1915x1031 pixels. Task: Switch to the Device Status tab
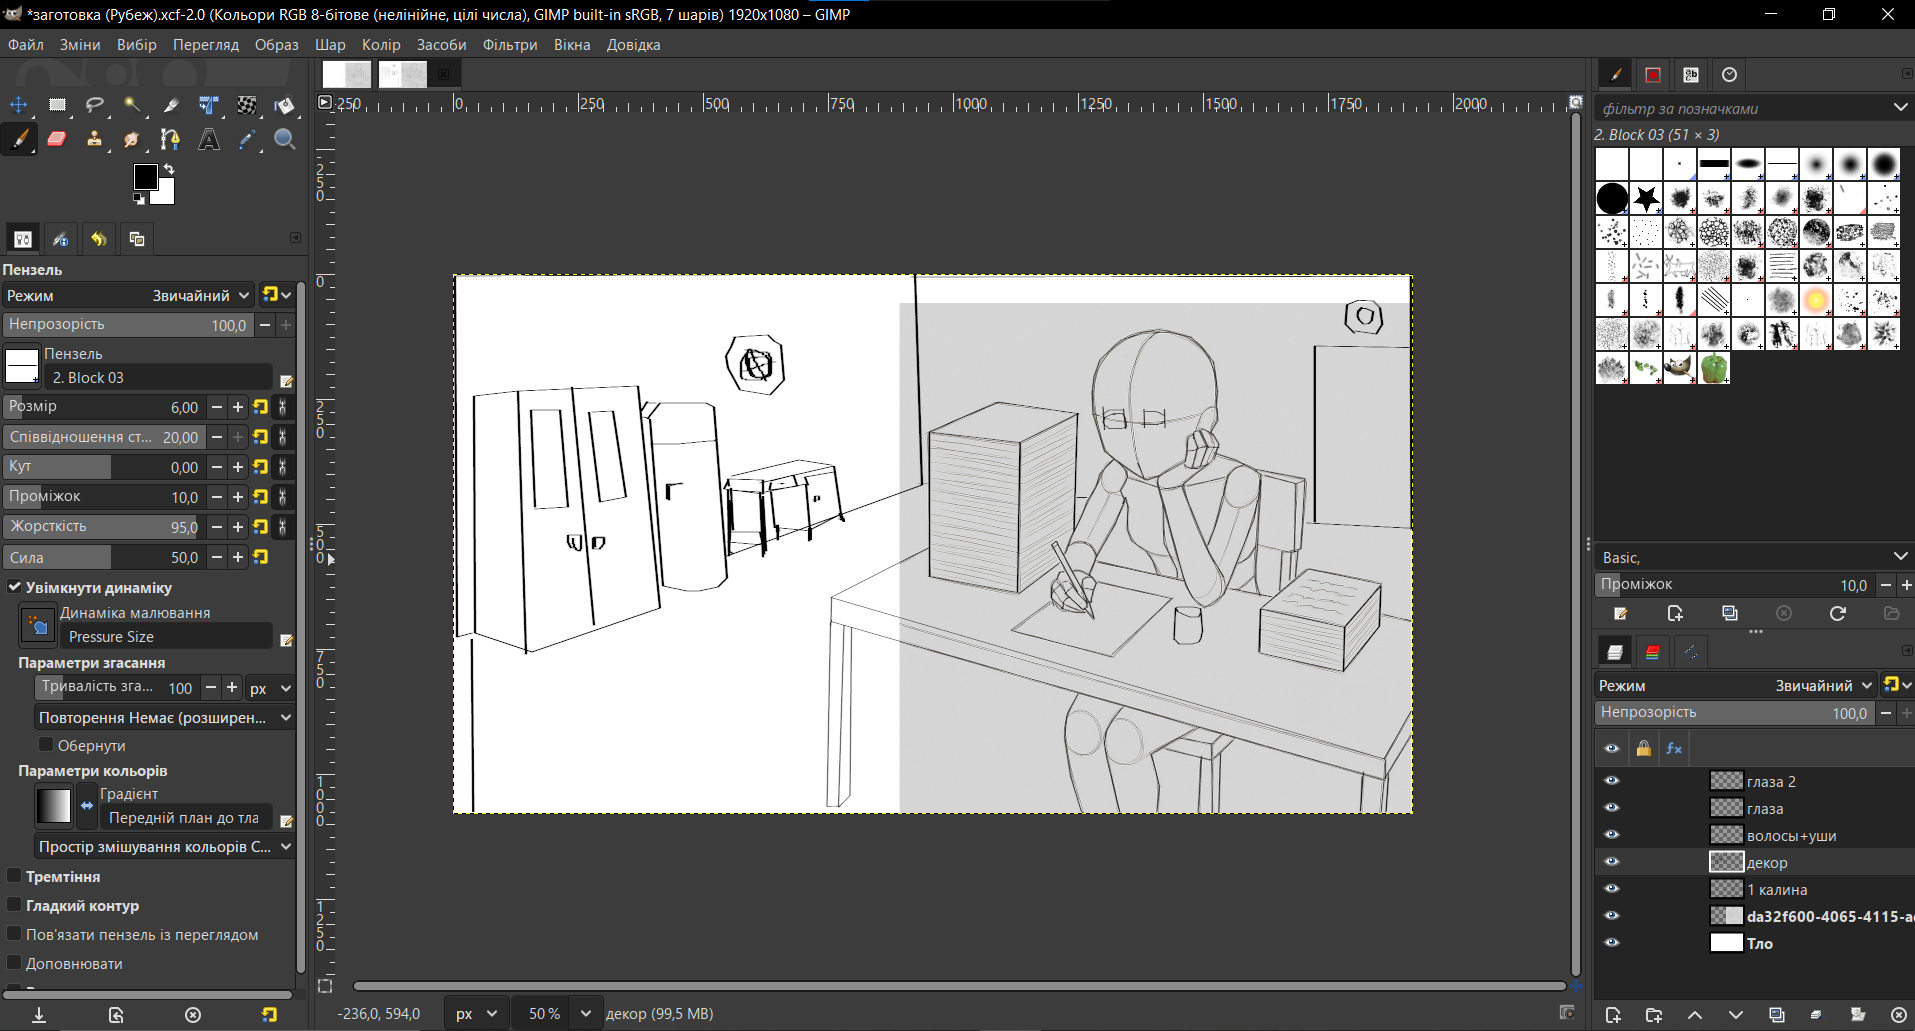pyautogui.click(x=61, y=239)
